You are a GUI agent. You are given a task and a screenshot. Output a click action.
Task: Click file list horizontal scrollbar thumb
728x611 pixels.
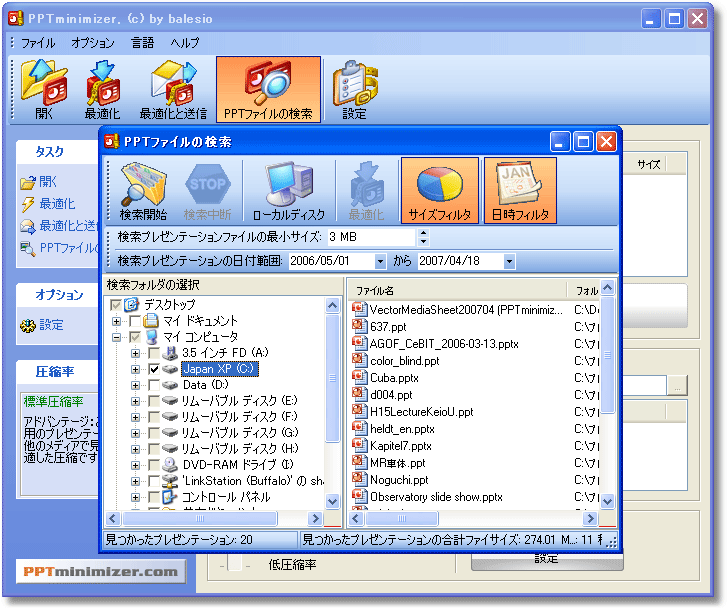(x=402, y=518)
